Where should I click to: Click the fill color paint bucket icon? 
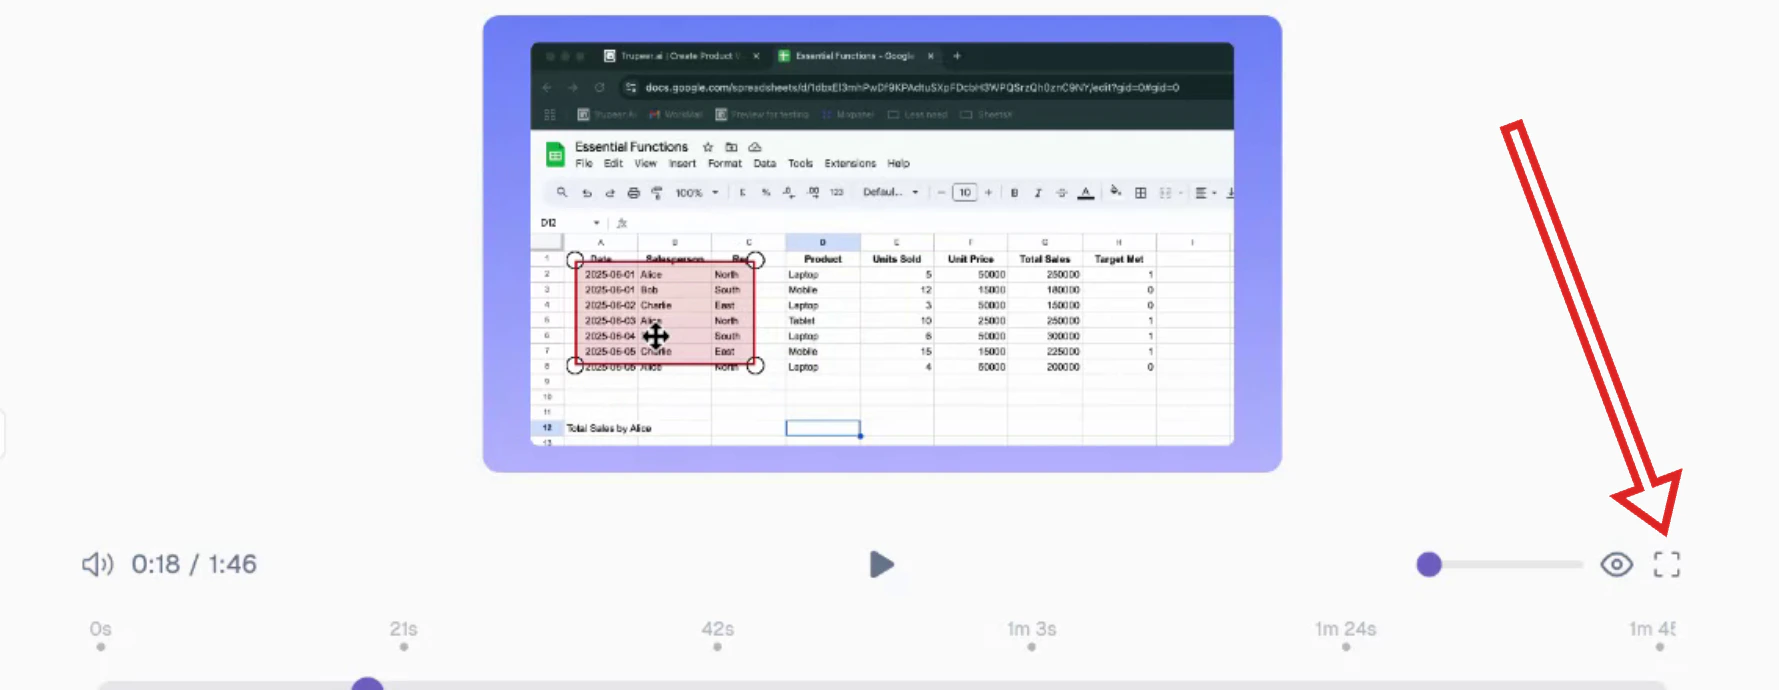pyautogui.click(x=1115, y=192)
